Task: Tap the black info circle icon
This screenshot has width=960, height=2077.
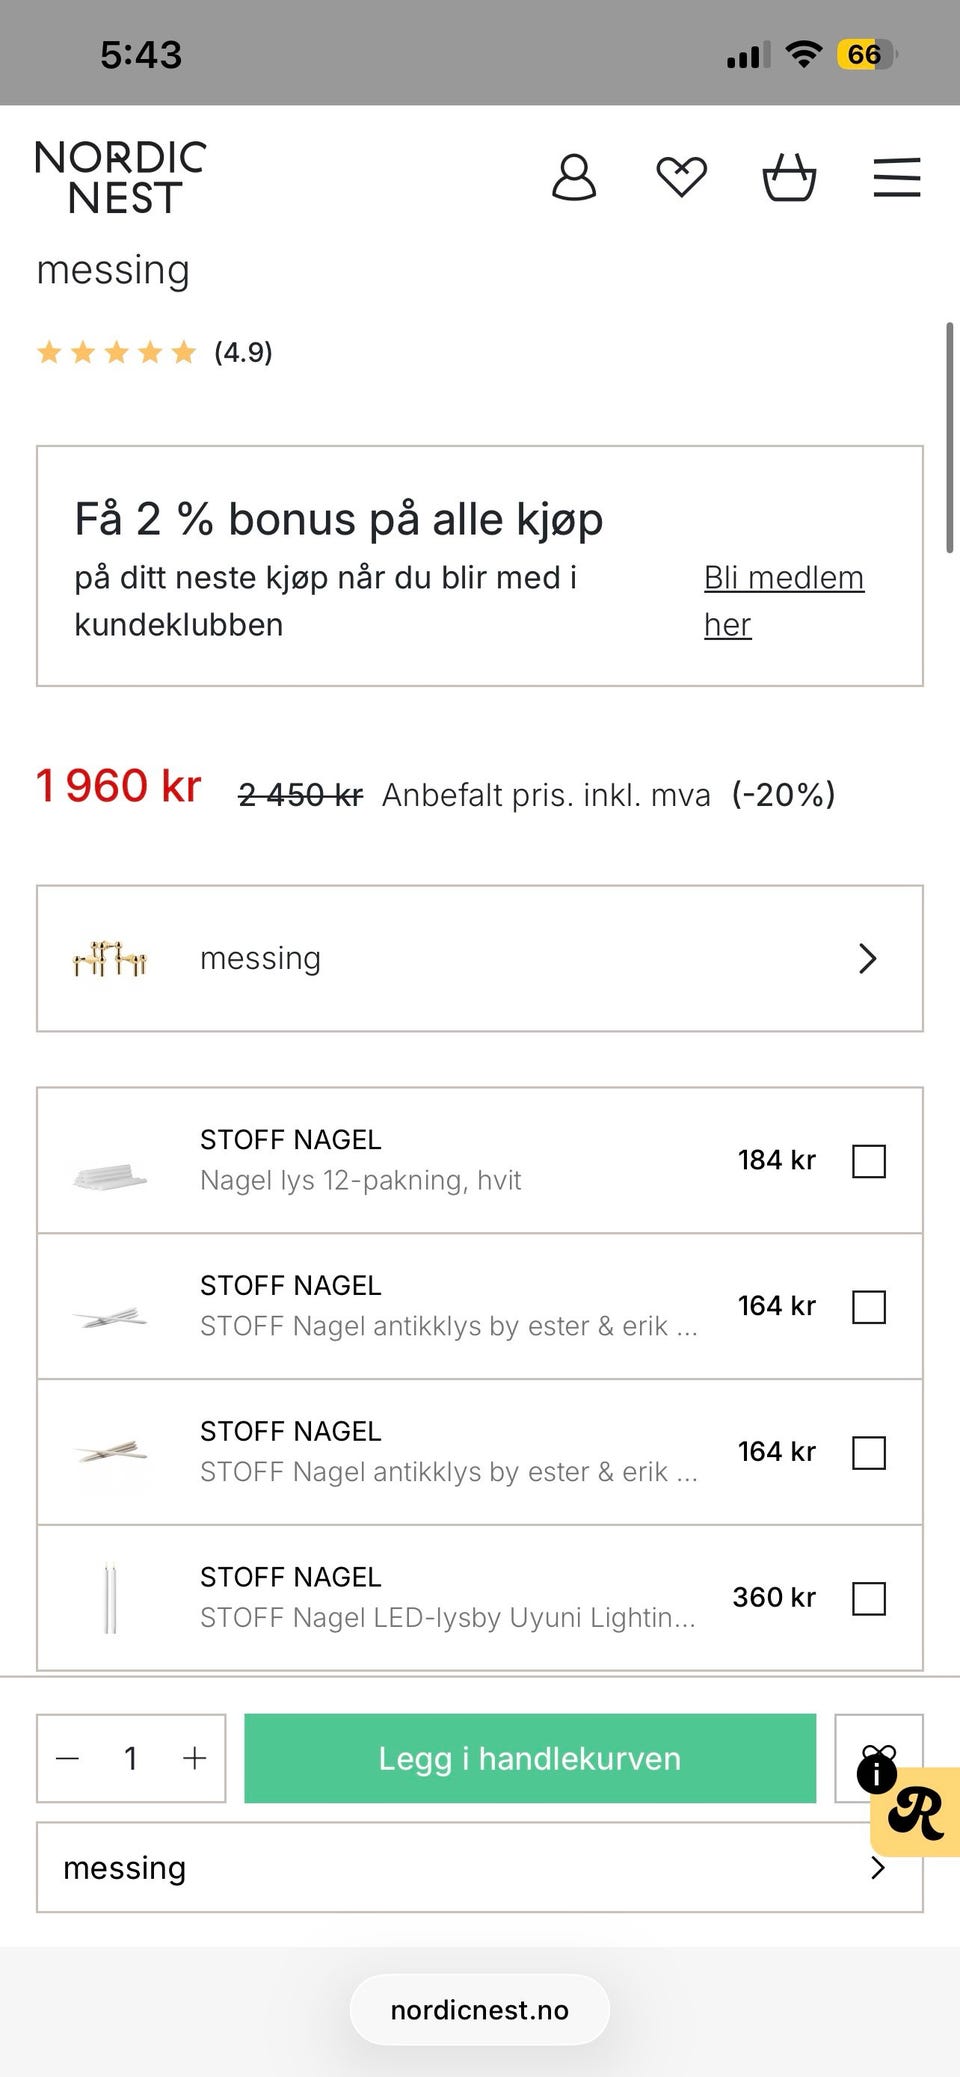Action: (877, 1774)
